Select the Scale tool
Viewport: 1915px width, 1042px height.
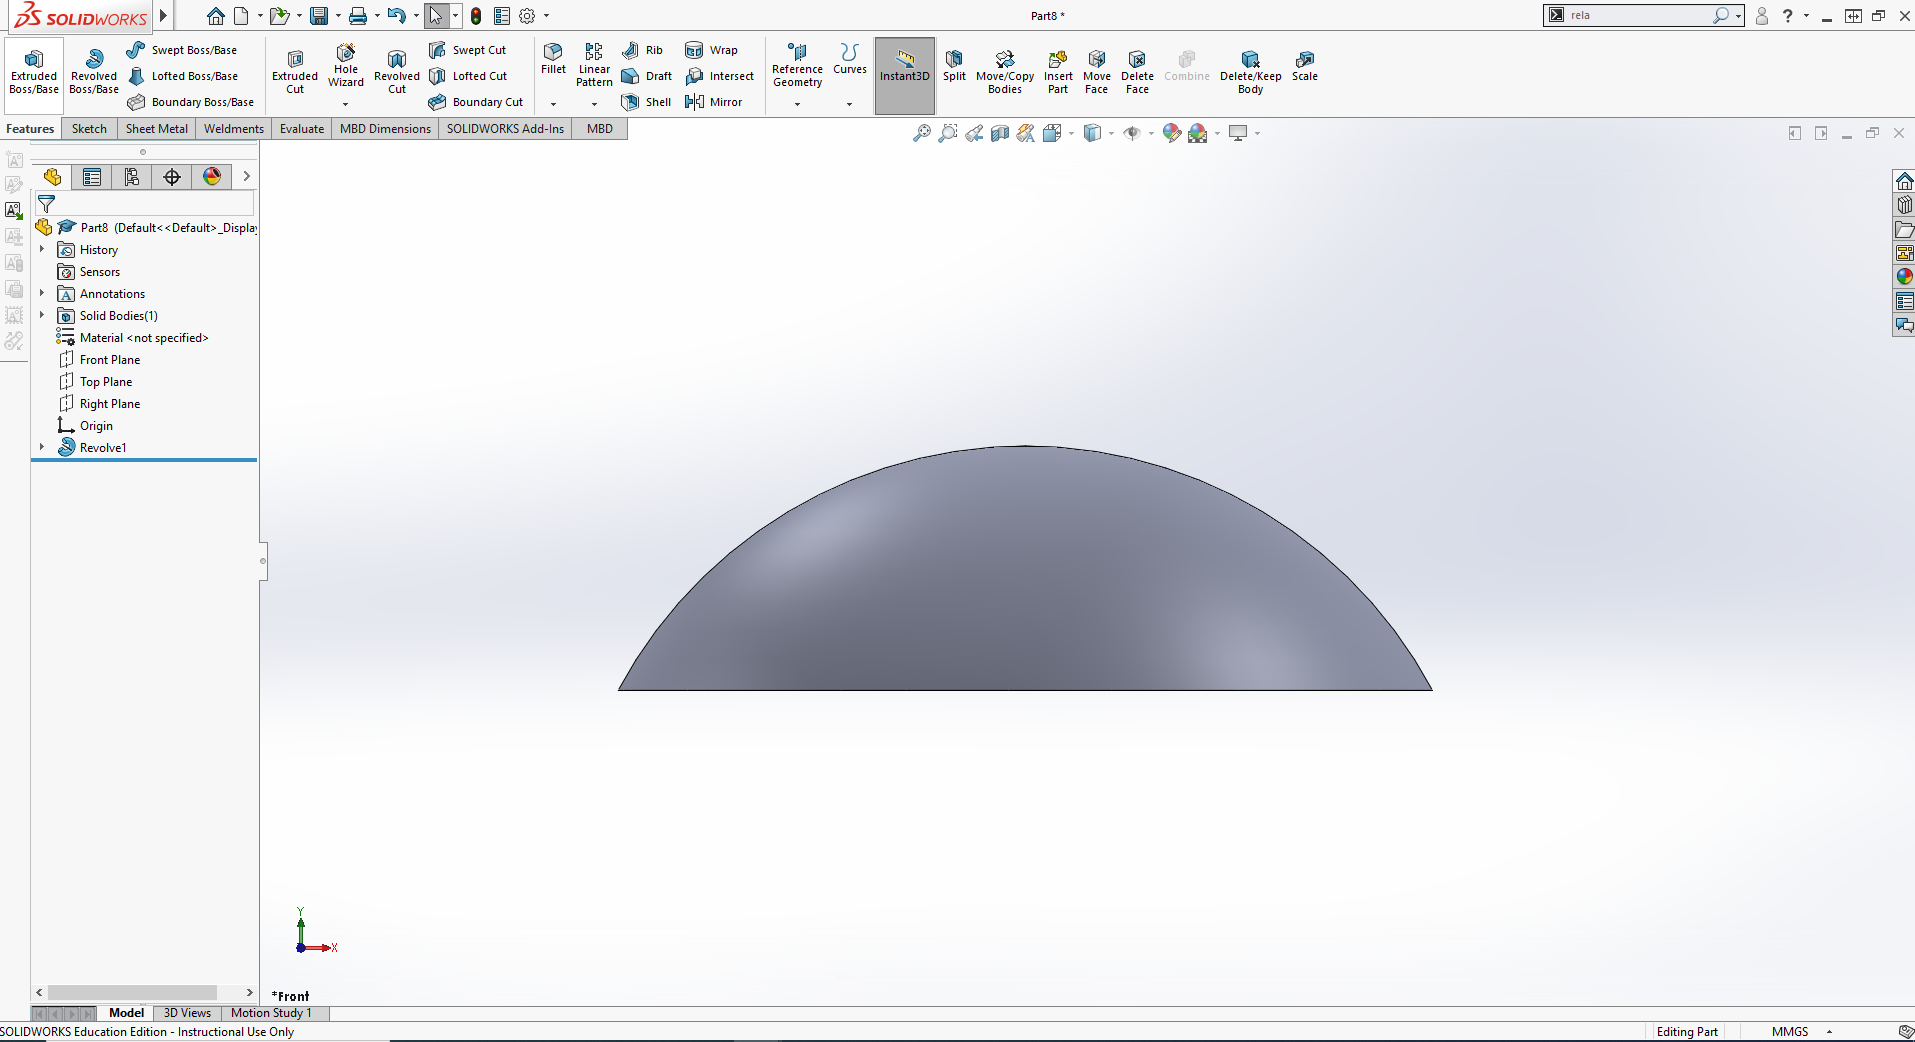coord(1305,66)
